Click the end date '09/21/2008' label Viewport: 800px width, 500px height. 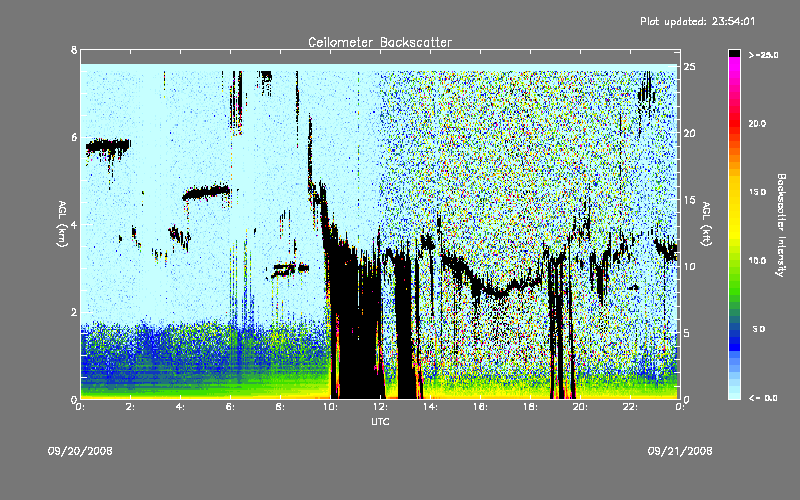(x=680, y=451)
